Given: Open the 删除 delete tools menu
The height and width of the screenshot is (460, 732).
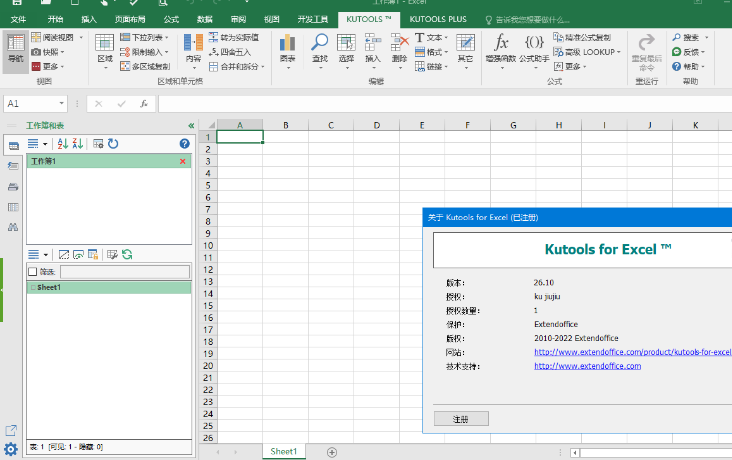Looking at the screenshot, I should coord(400,51).
